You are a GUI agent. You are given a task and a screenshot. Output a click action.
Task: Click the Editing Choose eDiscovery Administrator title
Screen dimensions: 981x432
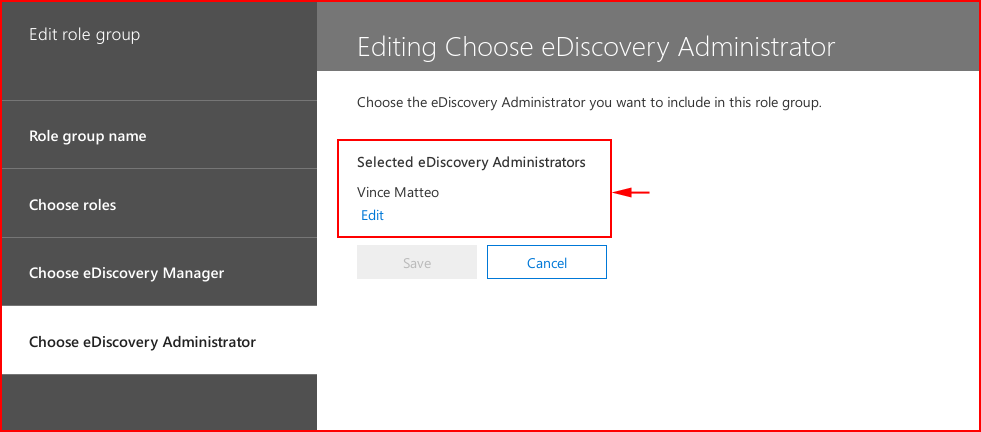[x=596, y=48]
